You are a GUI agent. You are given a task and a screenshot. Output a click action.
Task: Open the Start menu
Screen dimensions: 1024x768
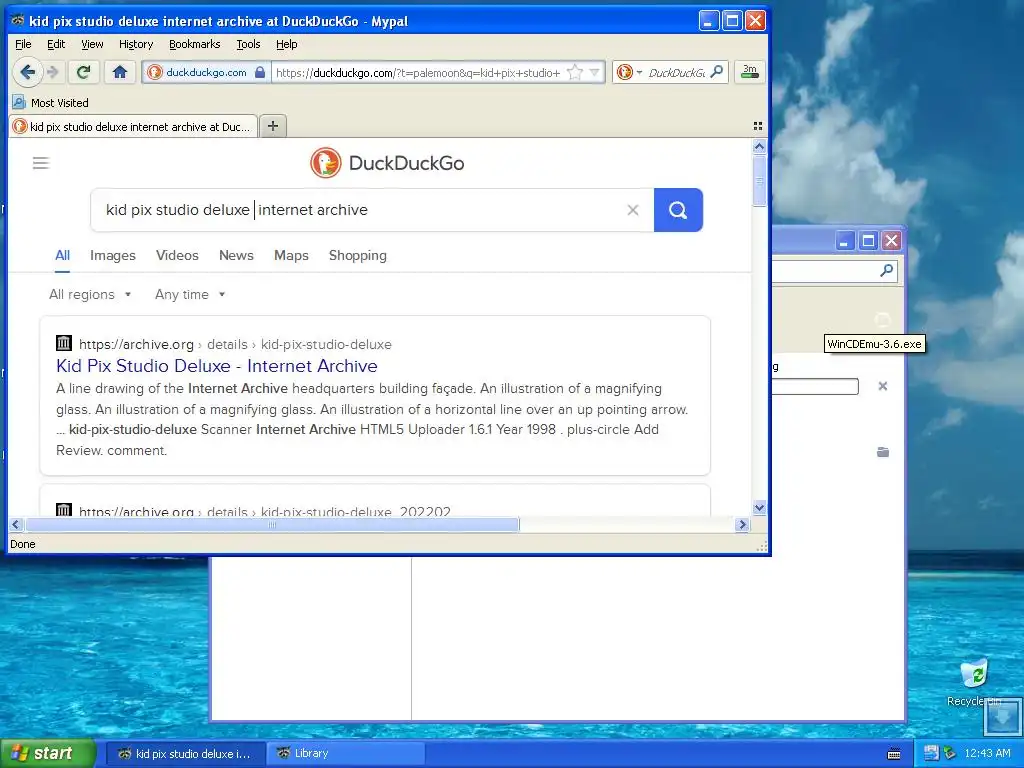pyautogui.click(x=47, y=753)
